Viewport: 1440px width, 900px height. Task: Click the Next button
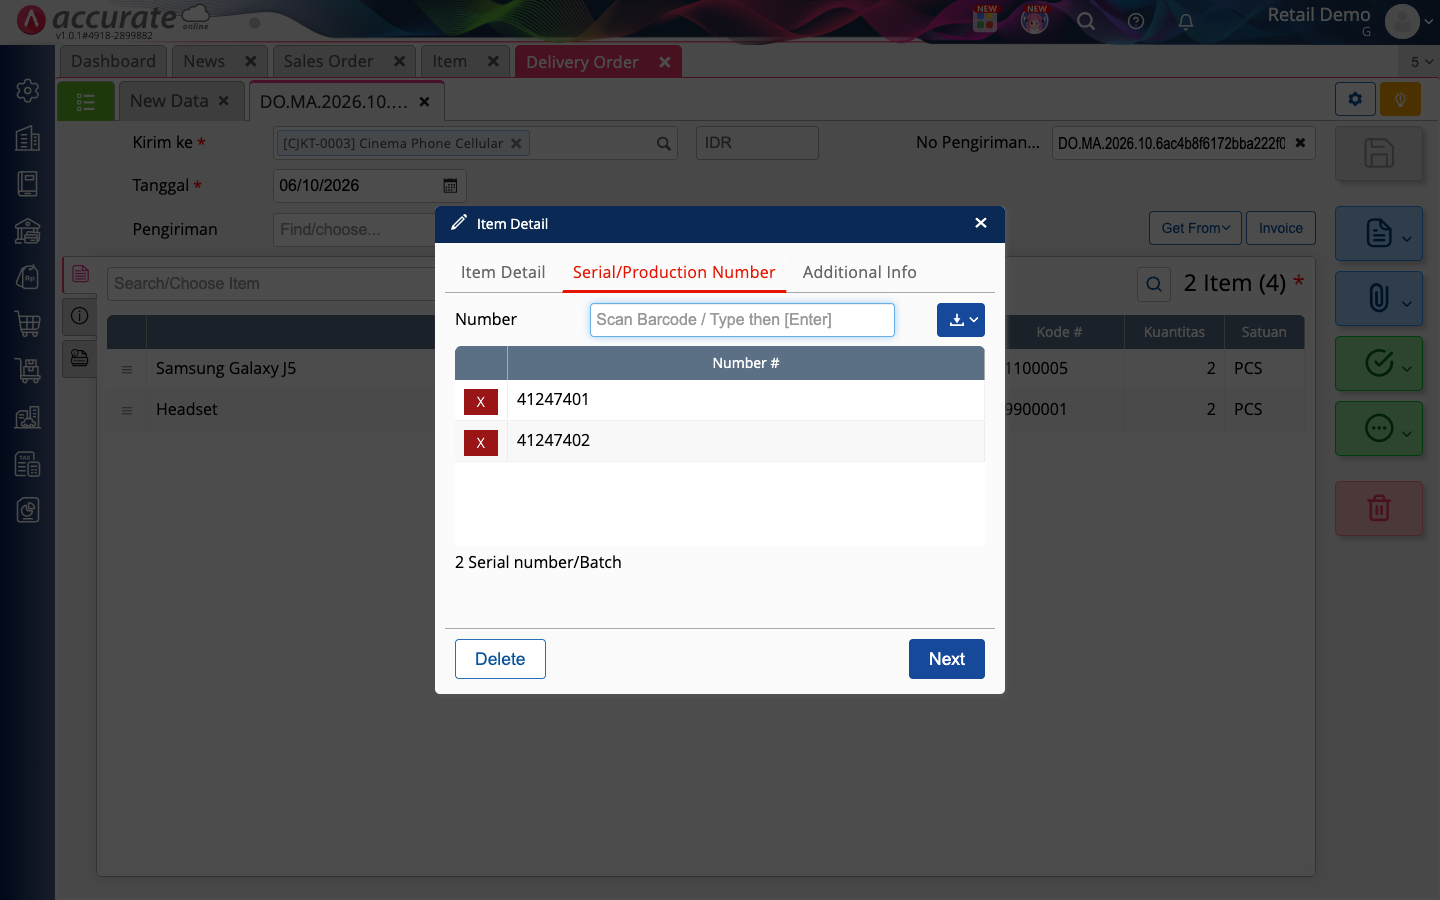pos(947,659)
